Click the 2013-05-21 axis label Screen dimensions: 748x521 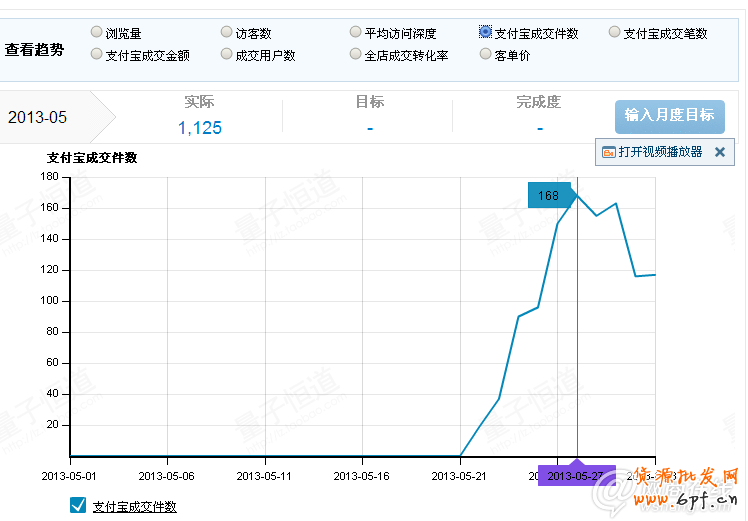459,476
